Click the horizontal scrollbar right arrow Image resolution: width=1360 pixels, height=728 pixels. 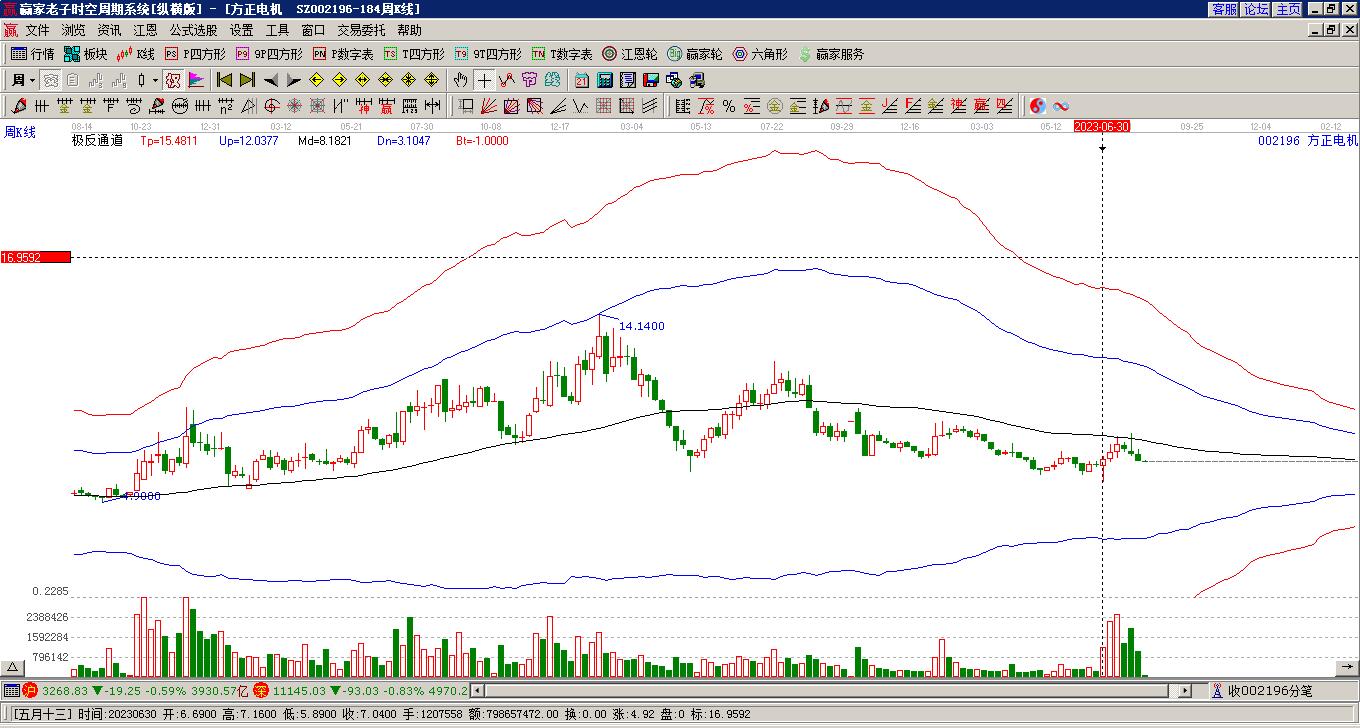(x=1185, y=690)
